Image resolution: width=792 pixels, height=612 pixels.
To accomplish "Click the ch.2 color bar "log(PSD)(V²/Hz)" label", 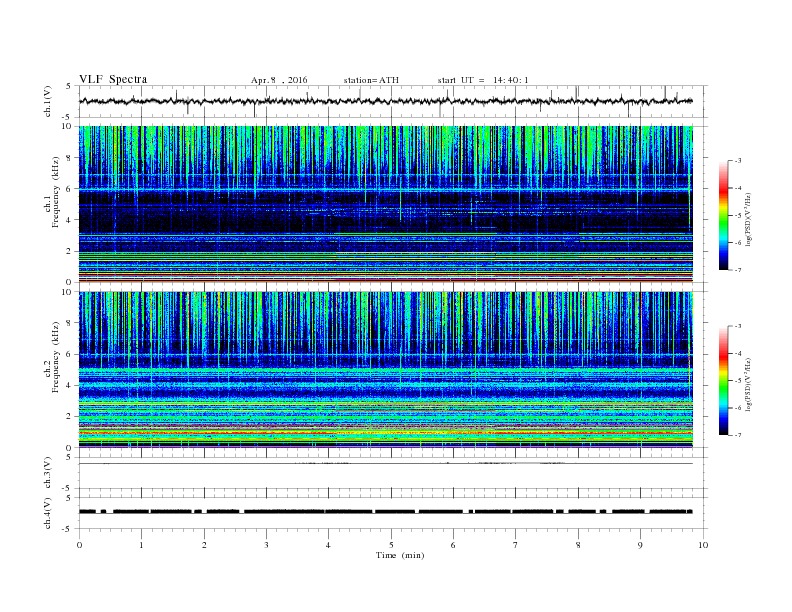I will pyautogui.click(x=748, y=384).
